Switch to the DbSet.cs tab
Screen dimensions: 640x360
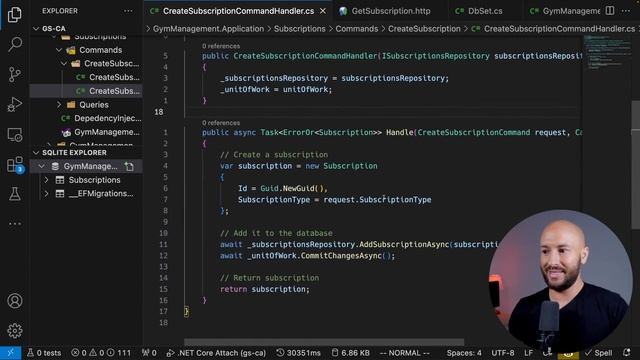(485, 11)
